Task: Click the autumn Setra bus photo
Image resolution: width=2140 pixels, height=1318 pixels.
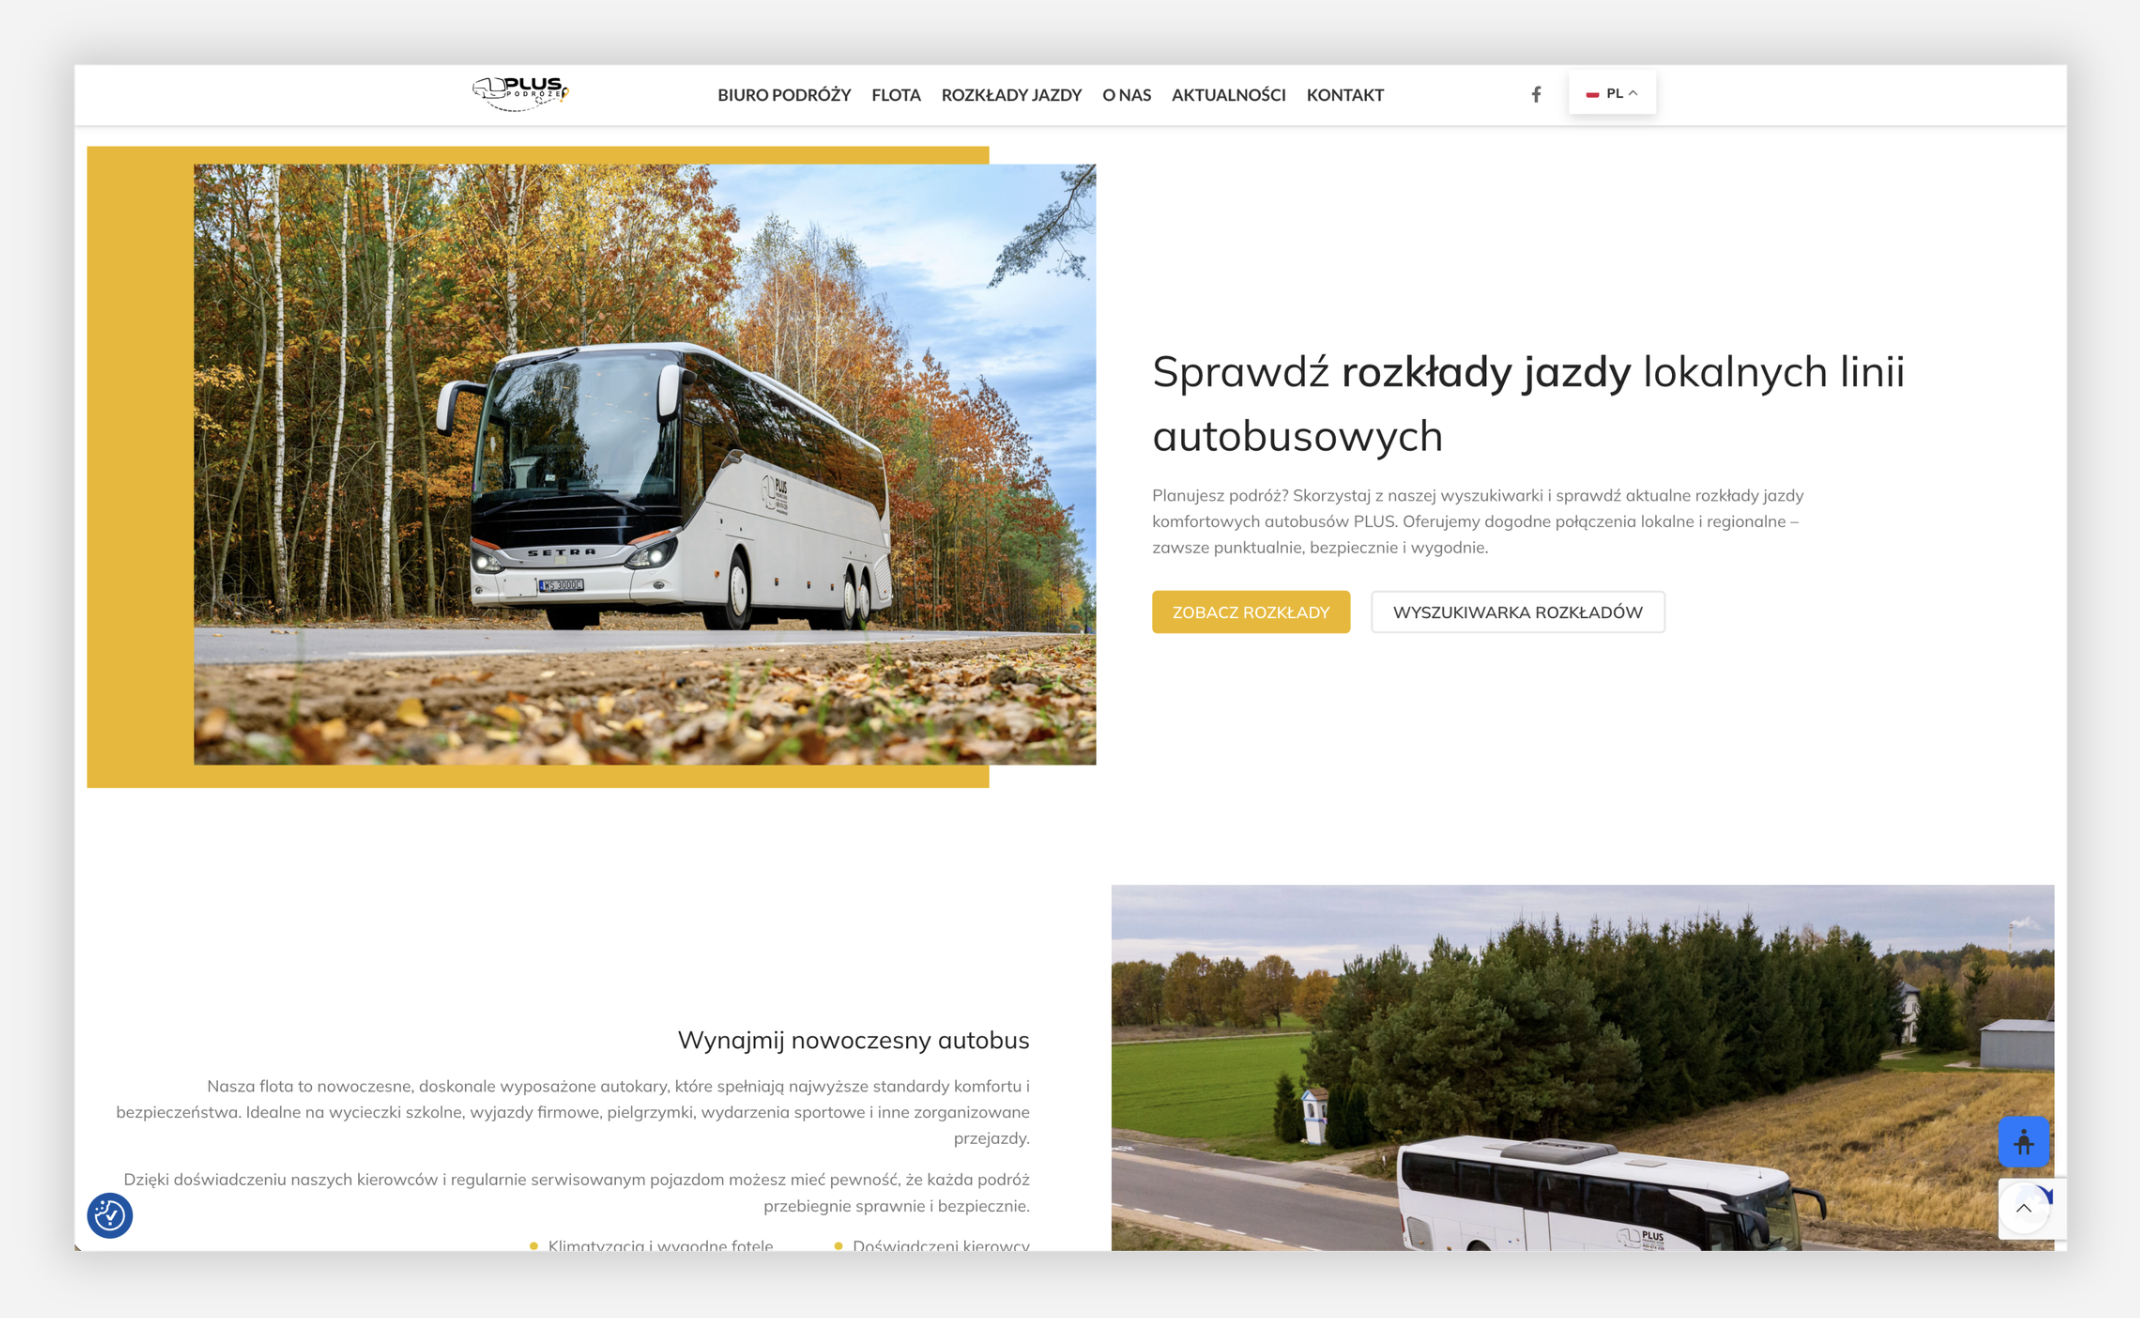Action: pyautogui.click(x=644, y=464)
